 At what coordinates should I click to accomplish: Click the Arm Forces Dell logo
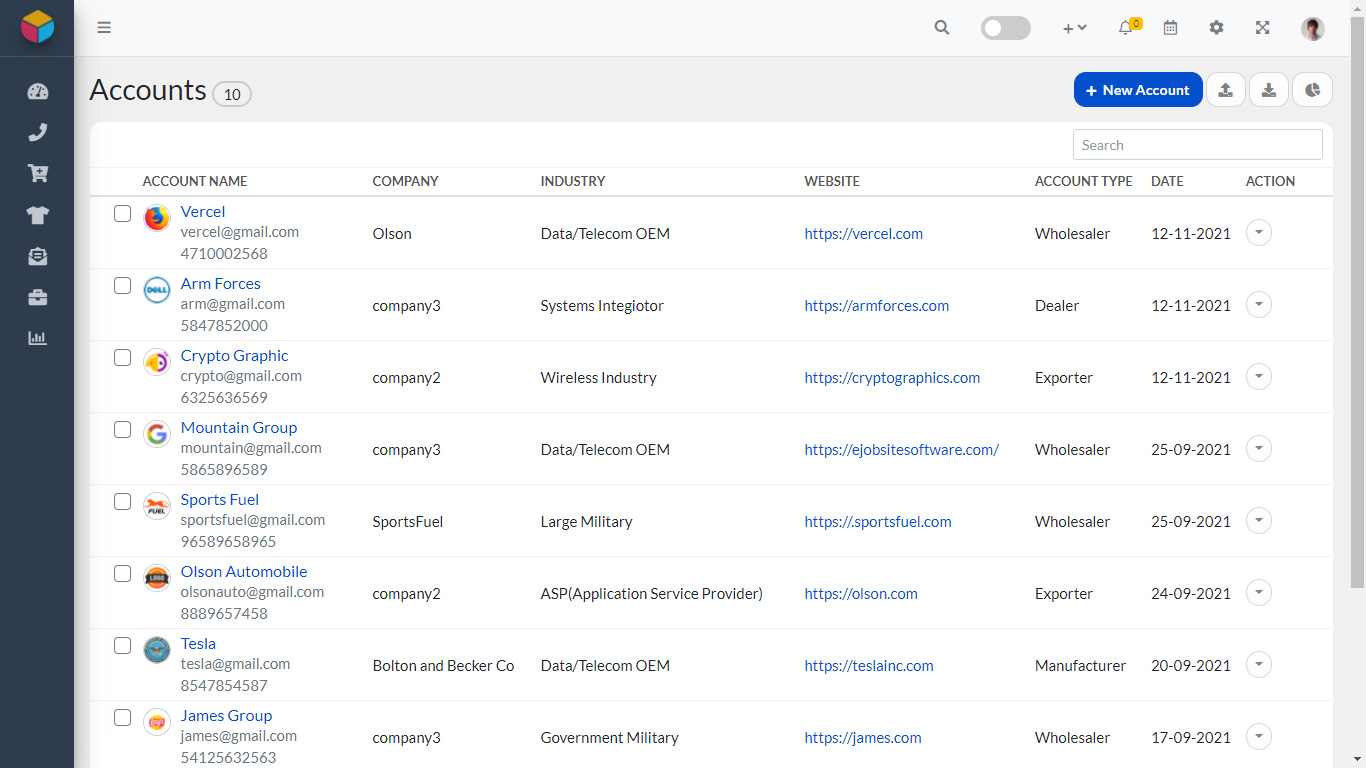[157, 290]
